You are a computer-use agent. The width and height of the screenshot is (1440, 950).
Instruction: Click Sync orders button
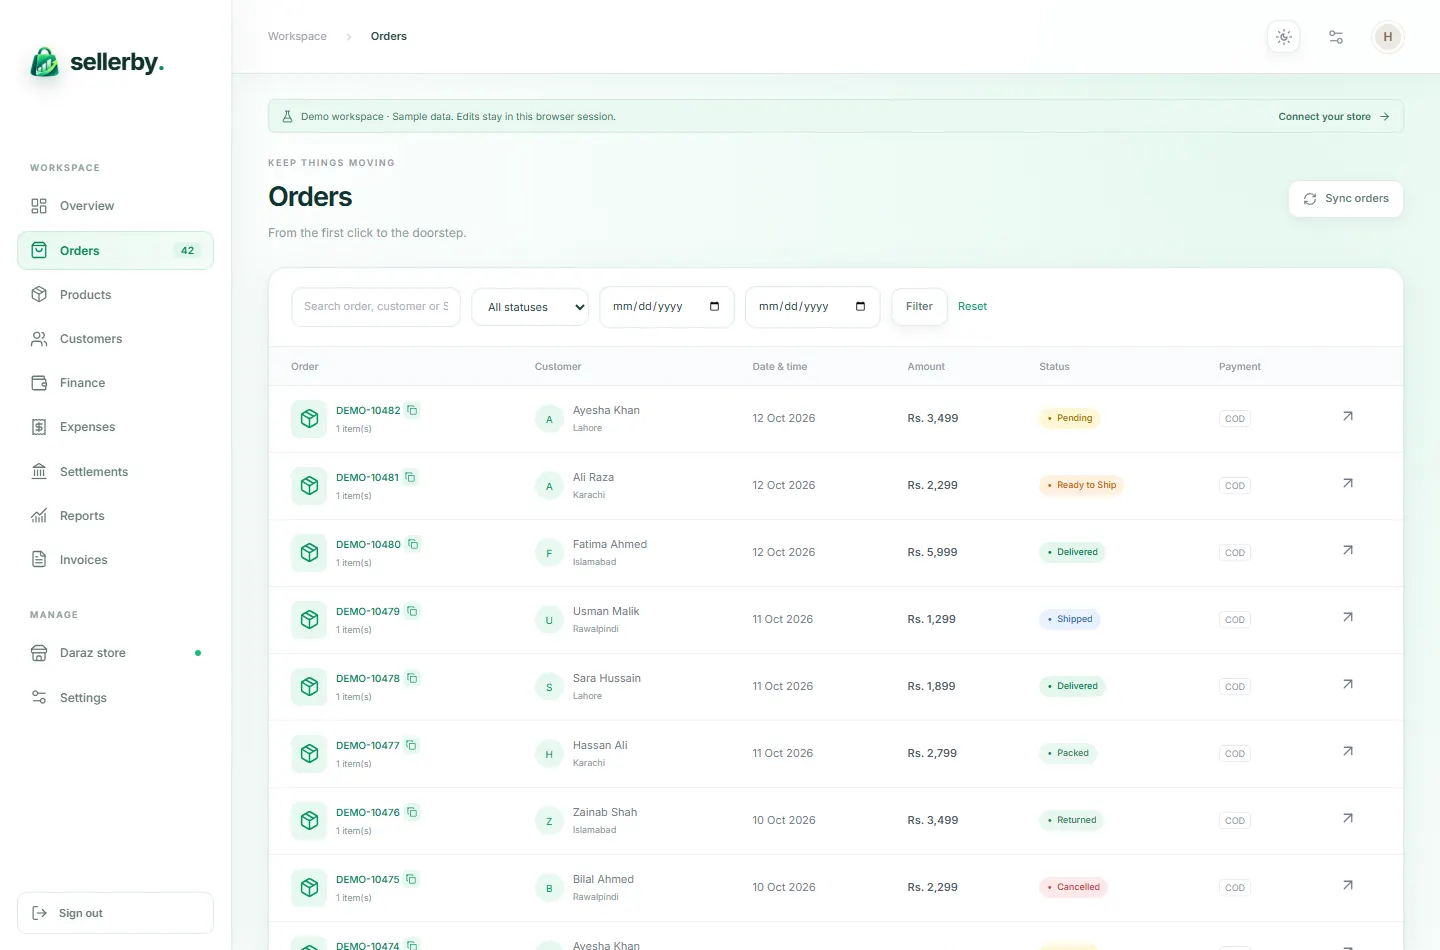click(x=1346, y=199)
